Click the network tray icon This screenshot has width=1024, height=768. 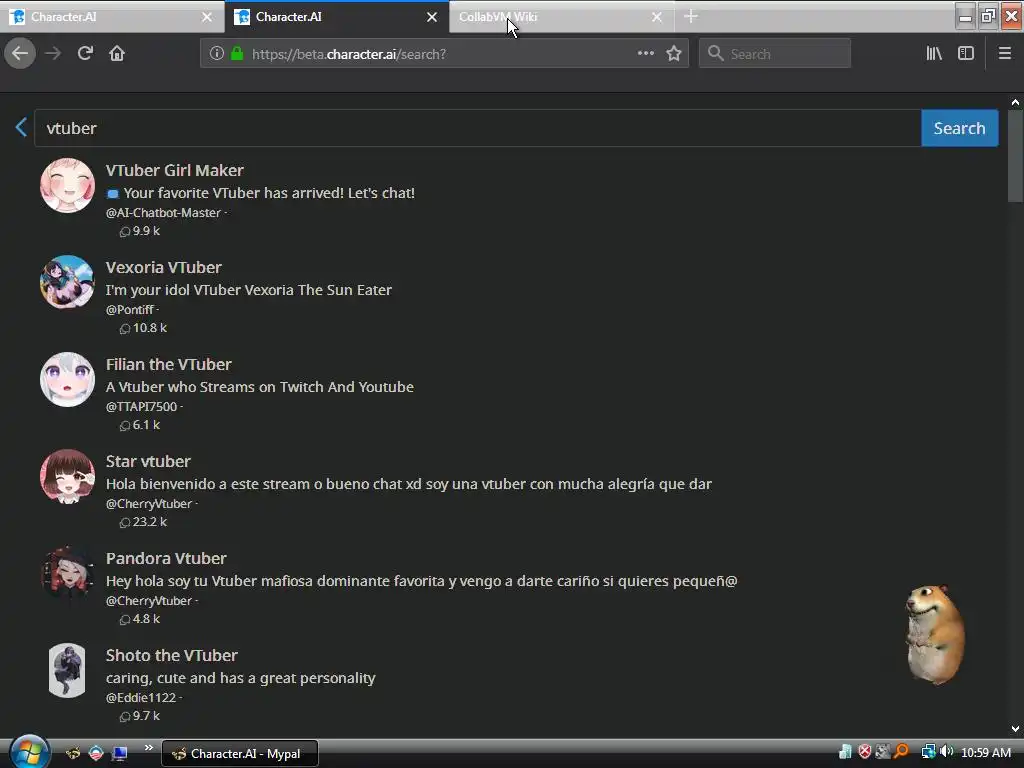point(928,752)
